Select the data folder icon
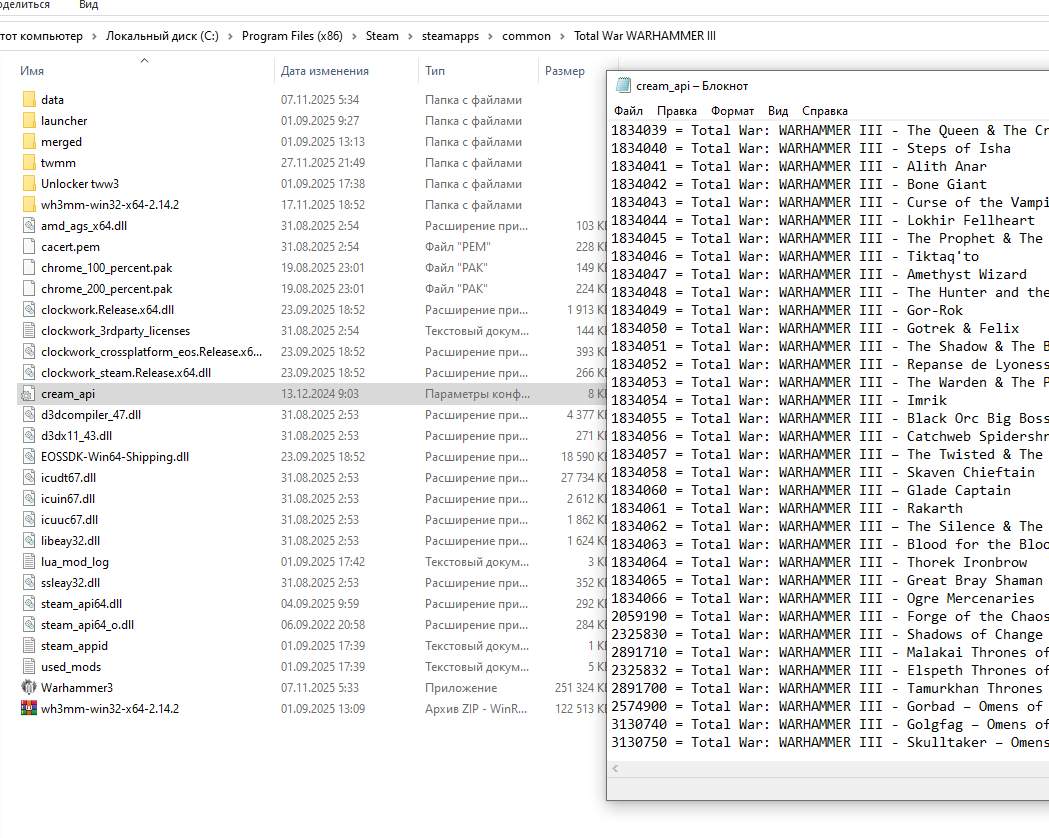The height and width of the screenshot is (838, 1049). tap(29, 100)
